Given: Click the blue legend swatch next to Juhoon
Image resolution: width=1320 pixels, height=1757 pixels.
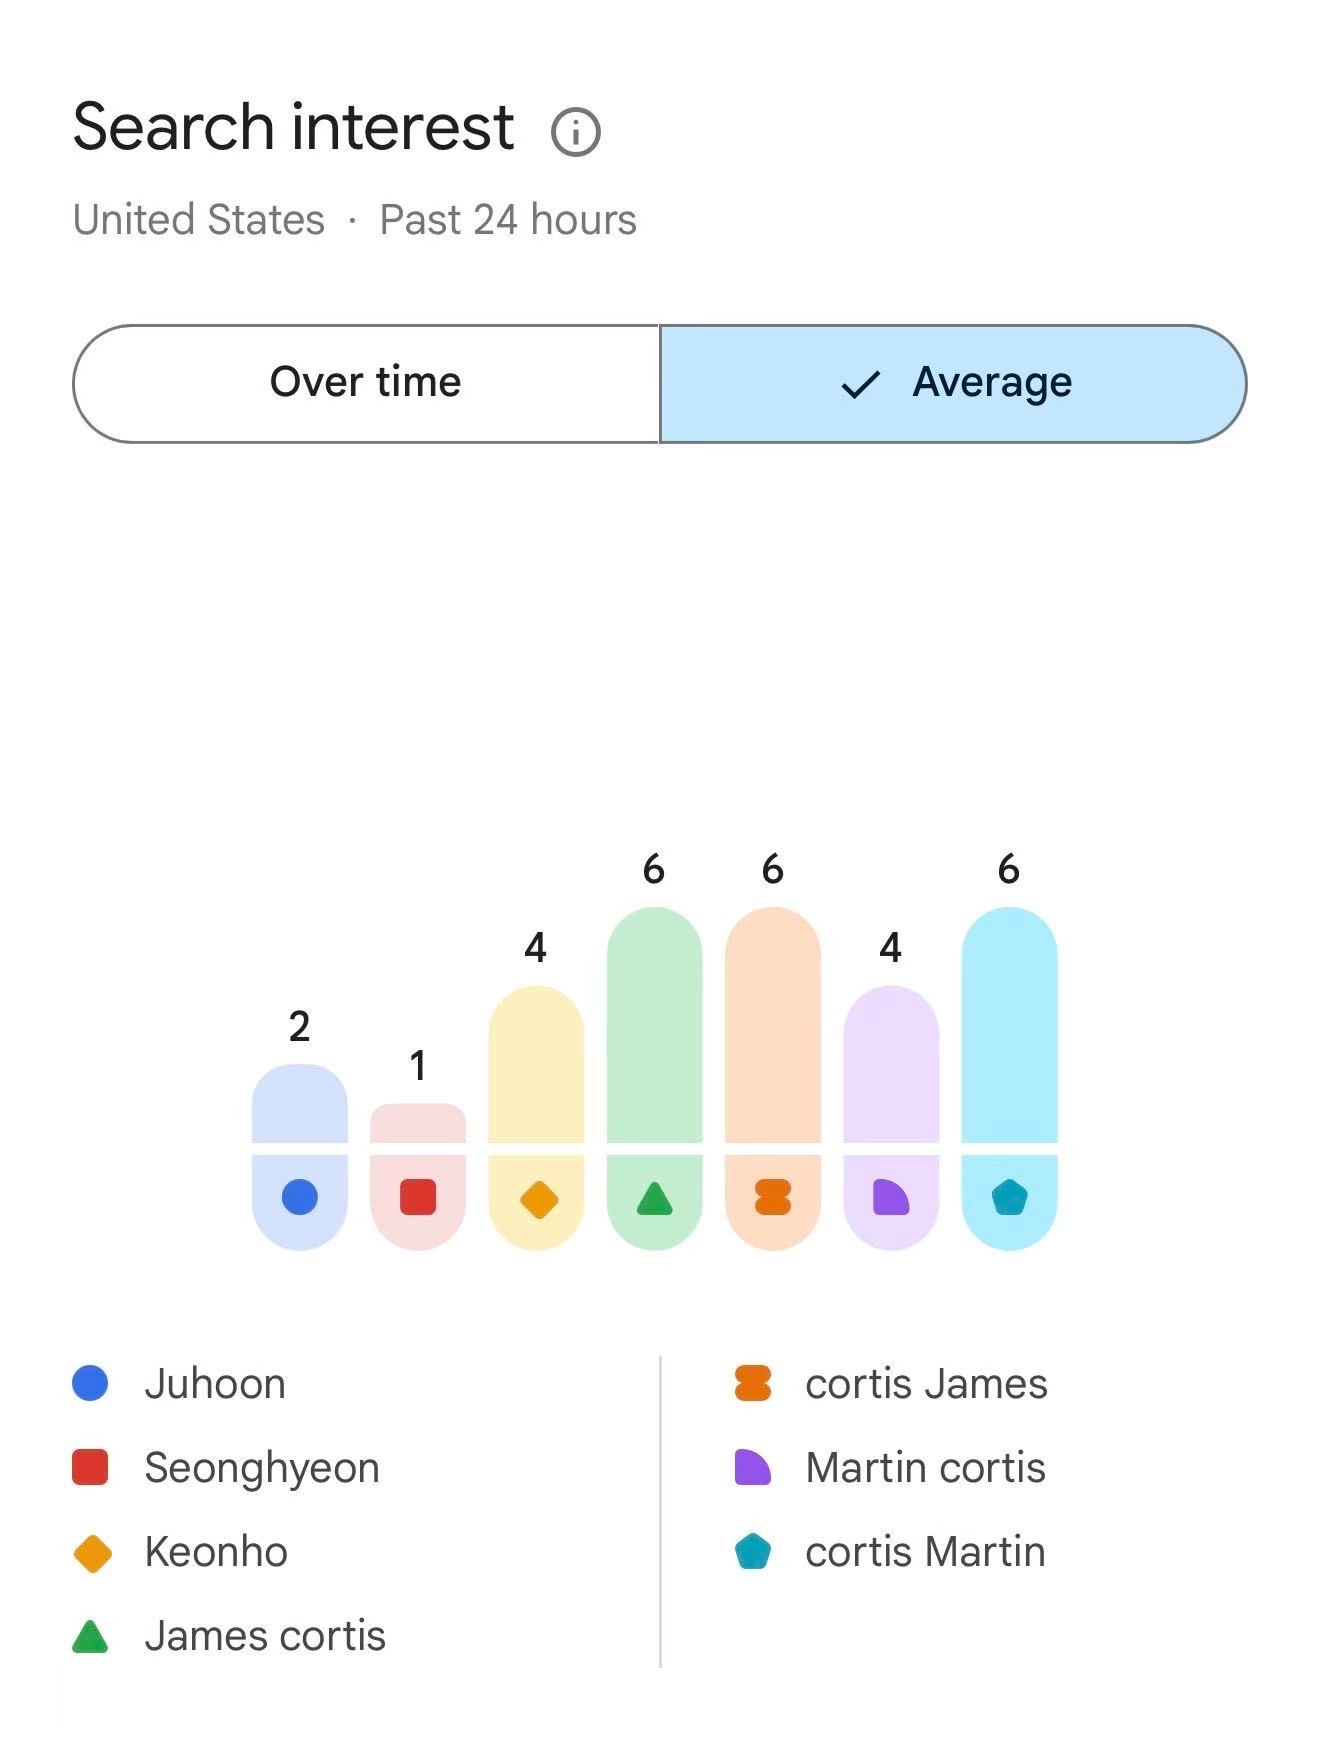Looking at the screenshot, I should [x=91, y=1384].
